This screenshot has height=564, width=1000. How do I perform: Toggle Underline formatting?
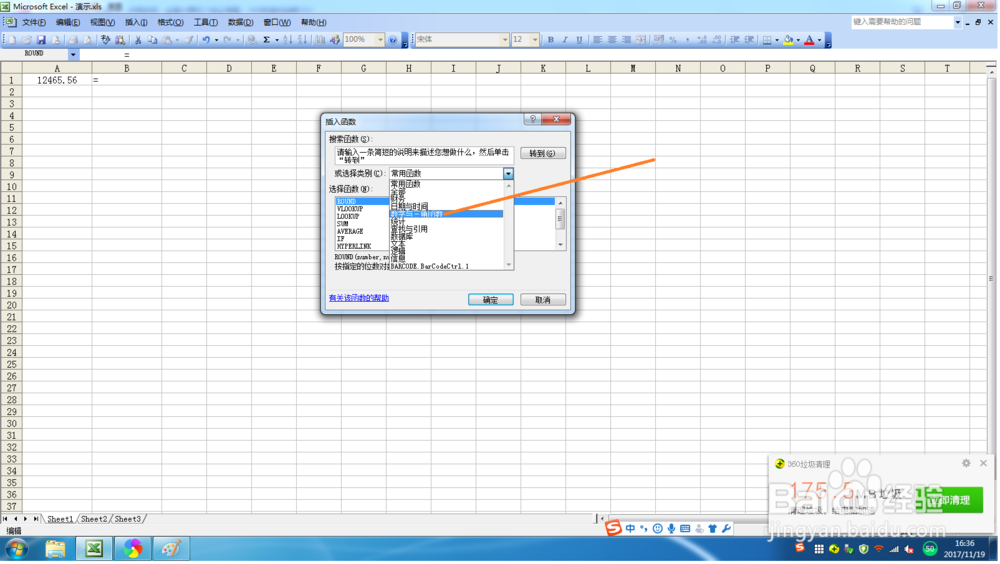(579, 40)
